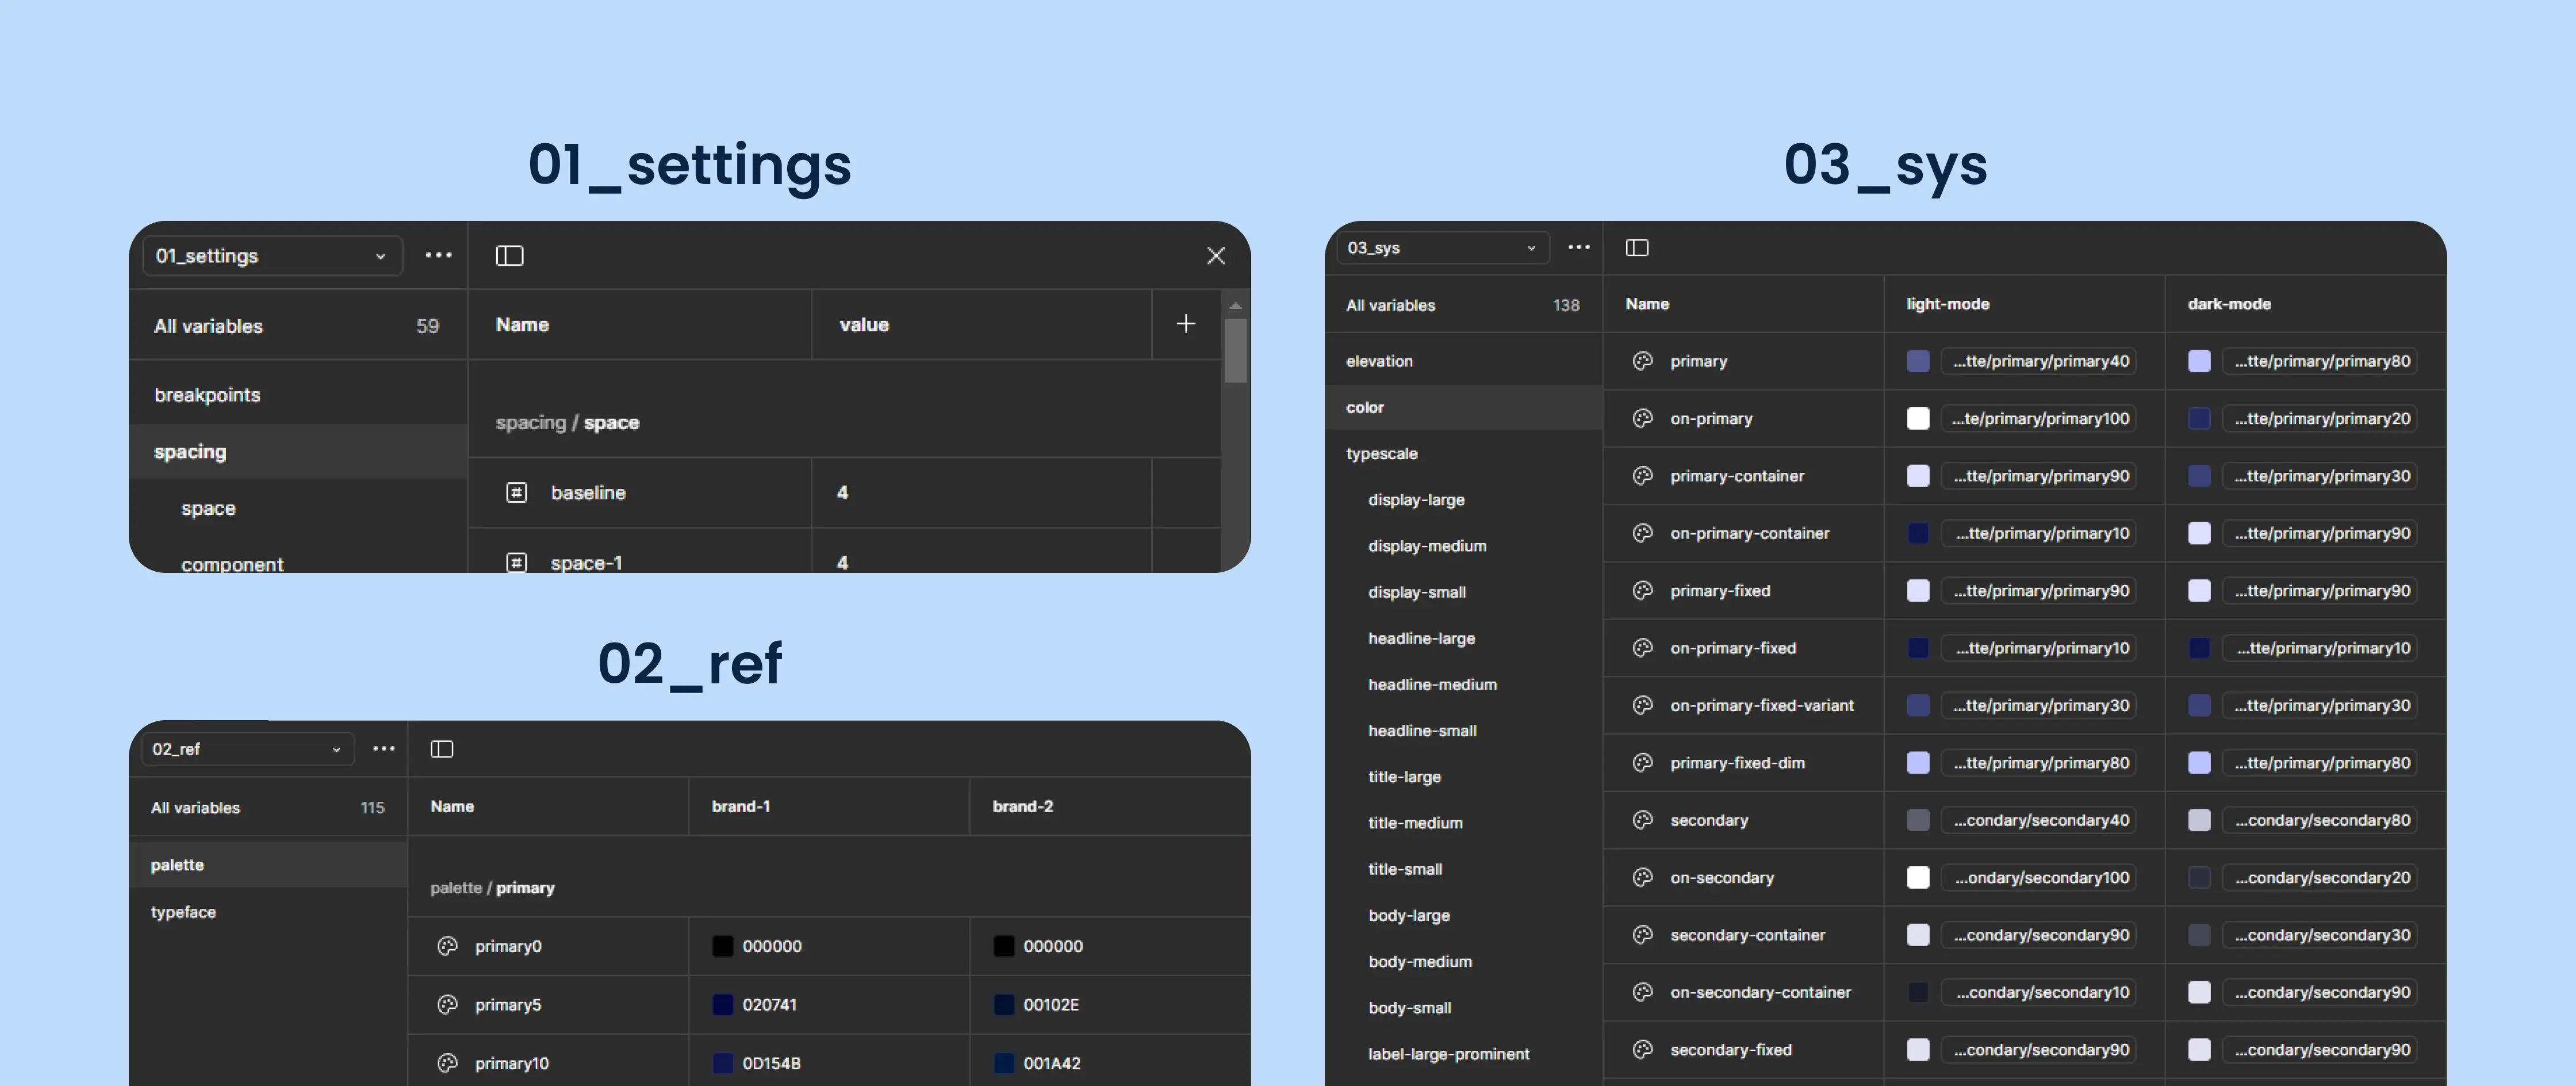
Task: Open more options menu in 02_ref panel
Action: click(384, 749)
